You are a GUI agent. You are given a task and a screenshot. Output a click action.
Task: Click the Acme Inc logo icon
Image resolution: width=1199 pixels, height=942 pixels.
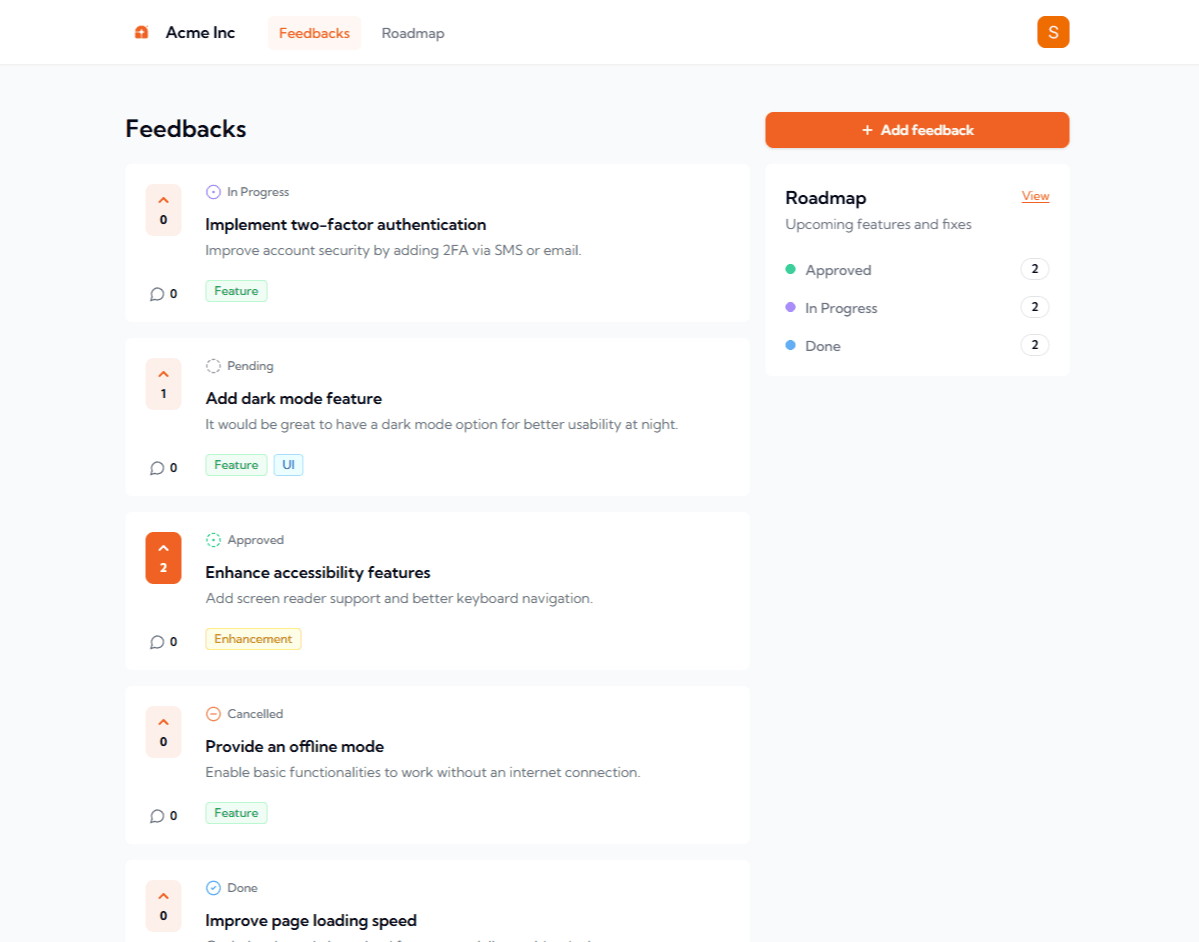(141, 32)
